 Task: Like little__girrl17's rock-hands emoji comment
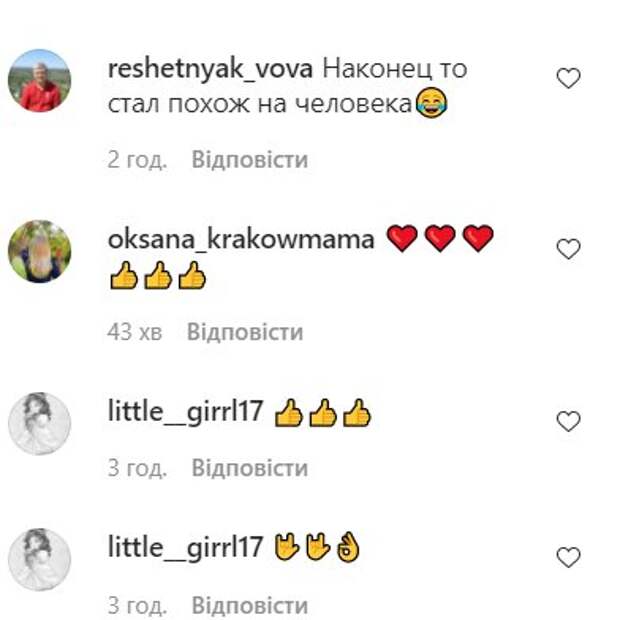click(568, 557)
